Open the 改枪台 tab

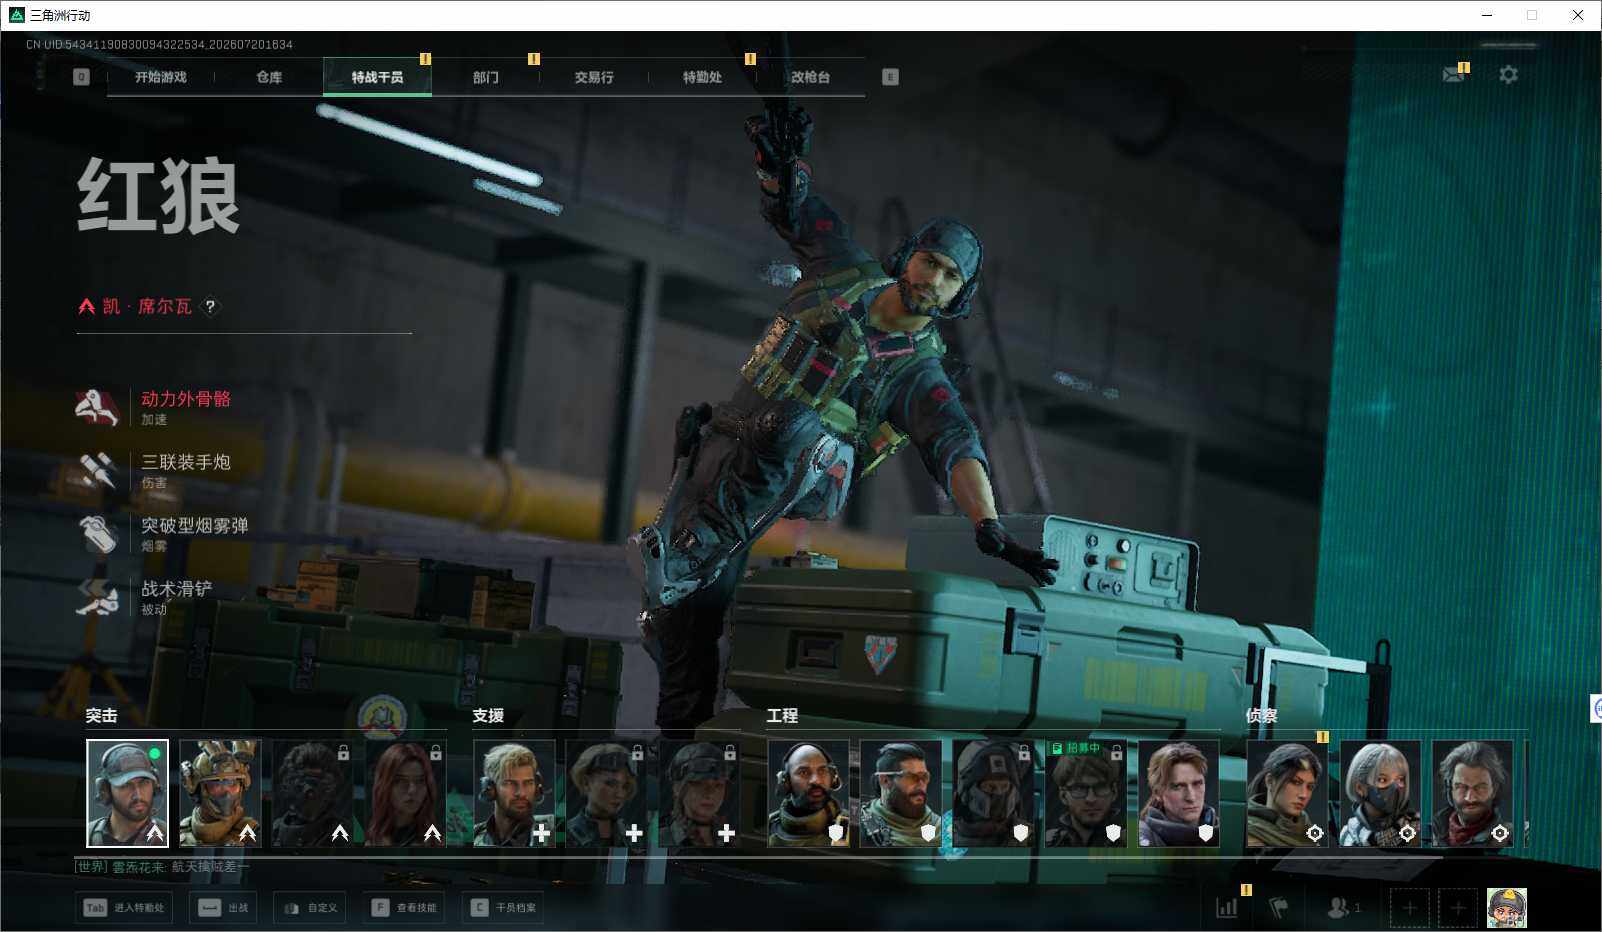[x=810, y=77]
